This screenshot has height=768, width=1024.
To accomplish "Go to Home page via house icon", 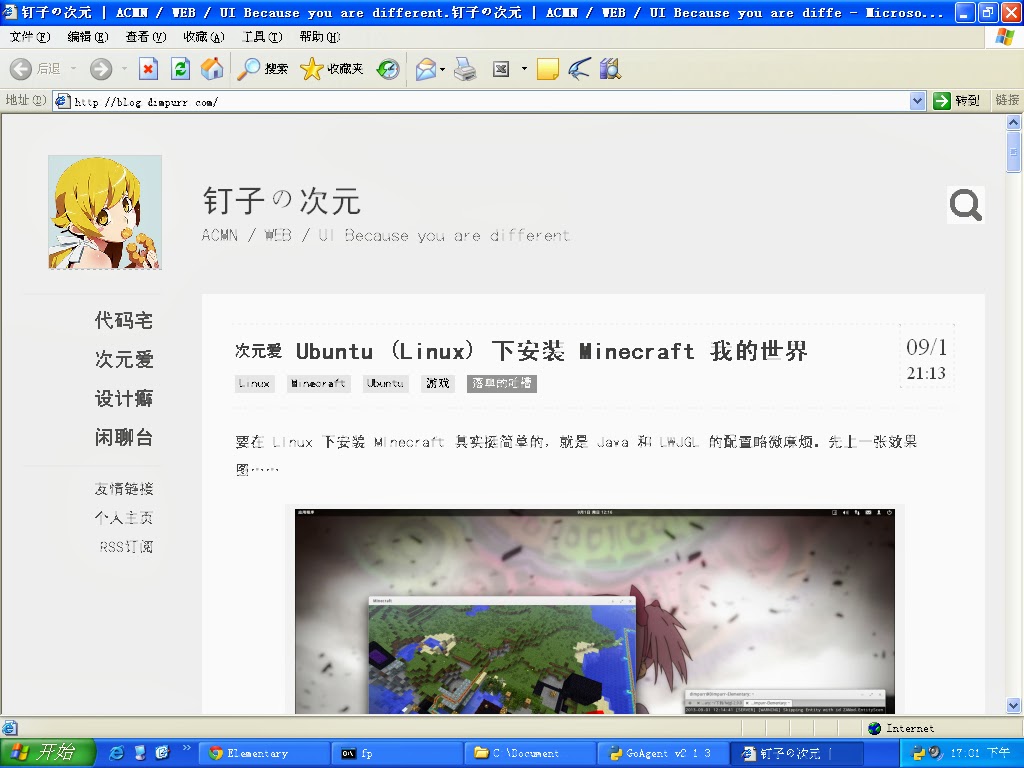I will coord(211,69).
